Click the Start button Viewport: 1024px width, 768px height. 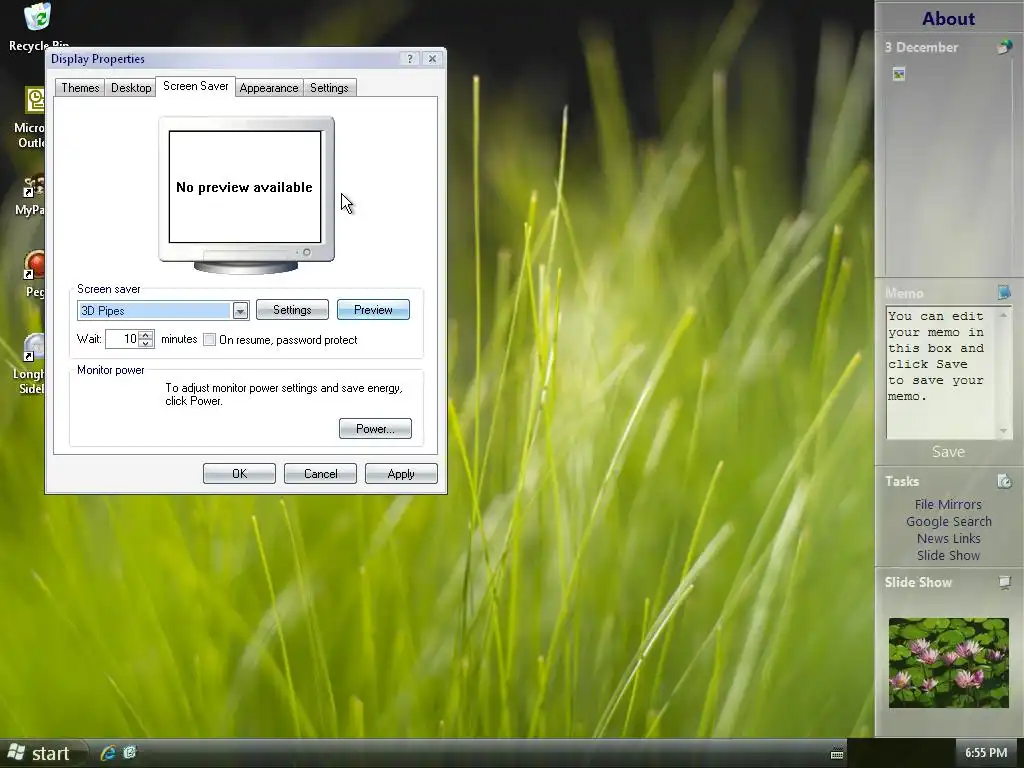coord(43,753)
